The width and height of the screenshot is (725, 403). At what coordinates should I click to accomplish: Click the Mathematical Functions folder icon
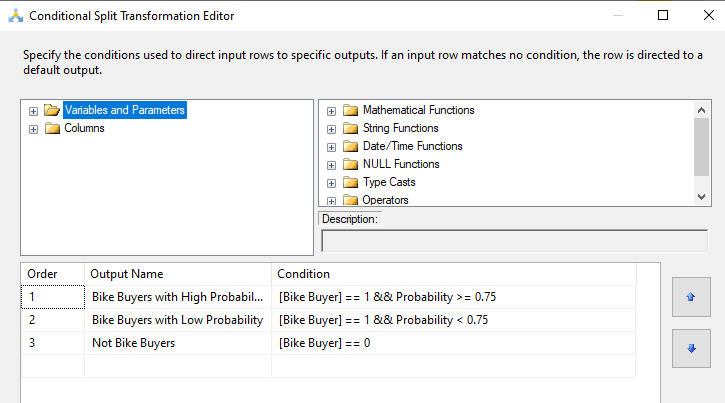350,110
